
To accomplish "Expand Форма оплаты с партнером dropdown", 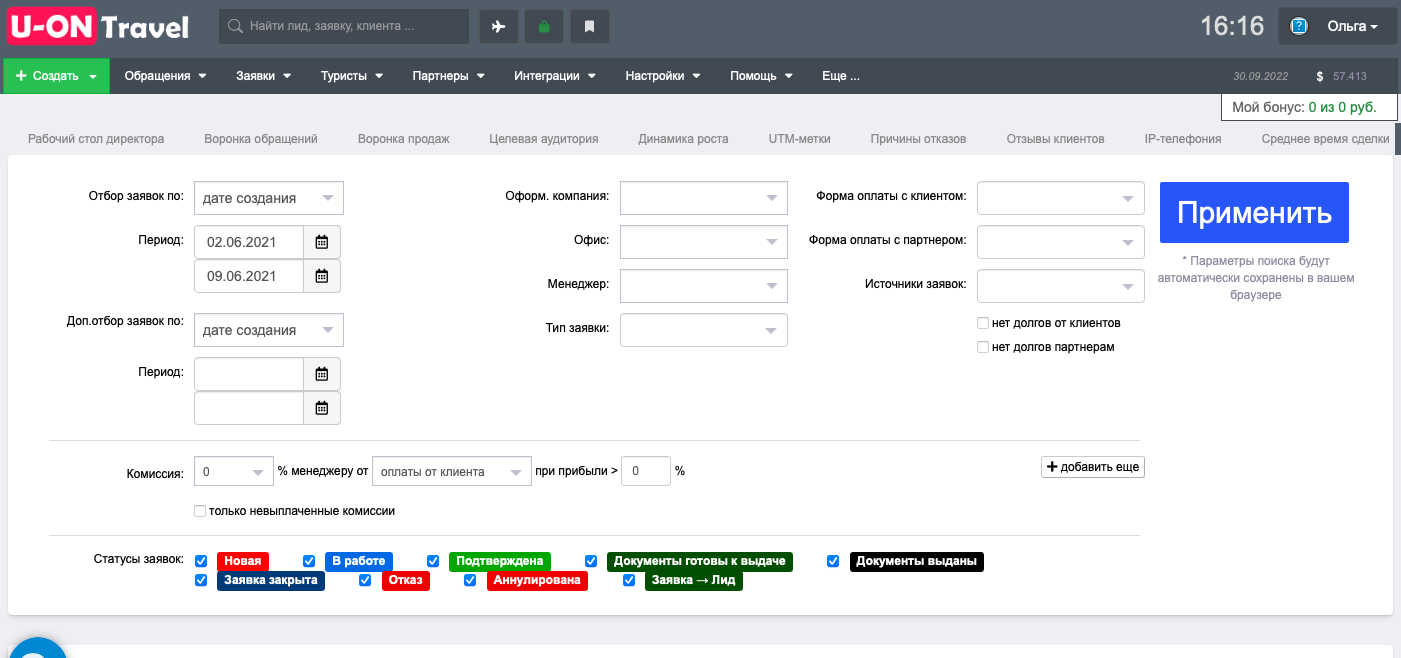I will [x=1061, y=242].
